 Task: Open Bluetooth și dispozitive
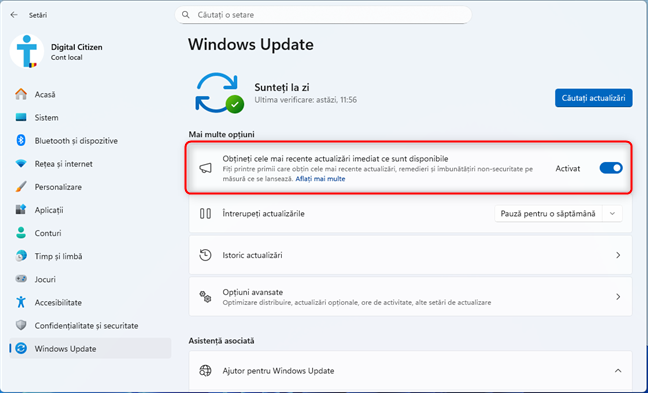click(x=90, y=141)
